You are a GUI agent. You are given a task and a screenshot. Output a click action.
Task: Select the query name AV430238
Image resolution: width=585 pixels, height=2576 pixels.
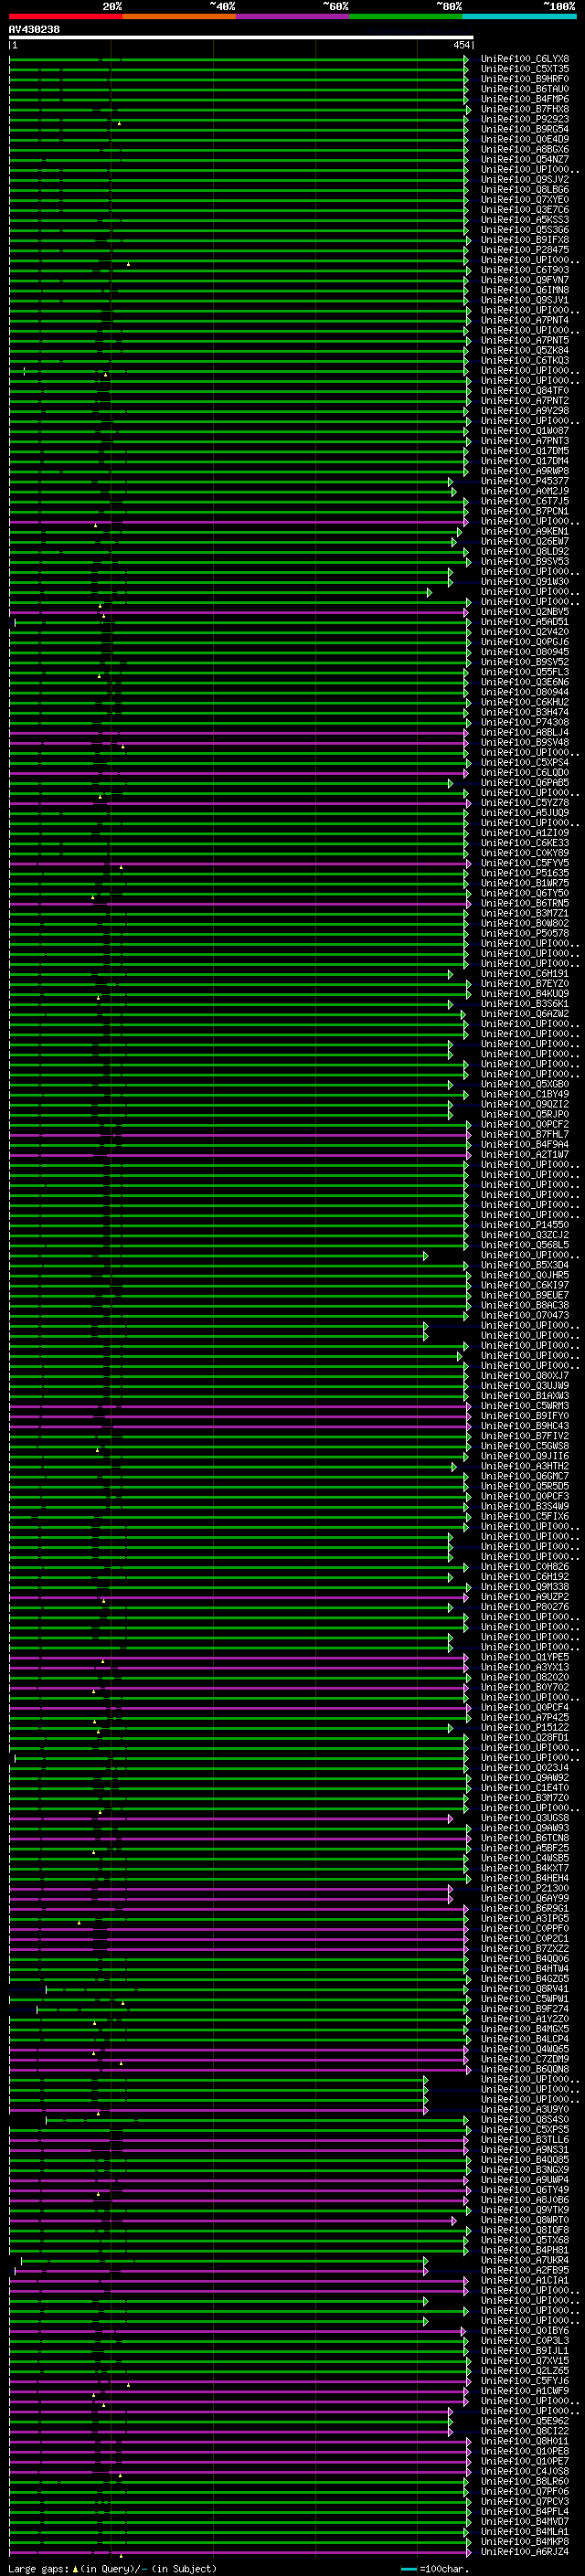click(34, 29)
